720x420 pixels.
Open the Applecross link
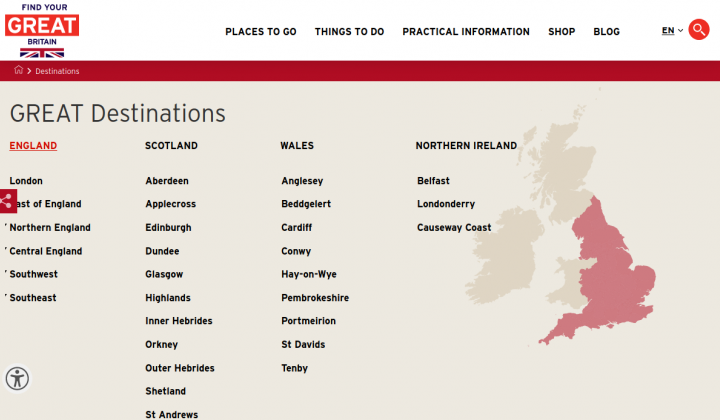point(171,204)
